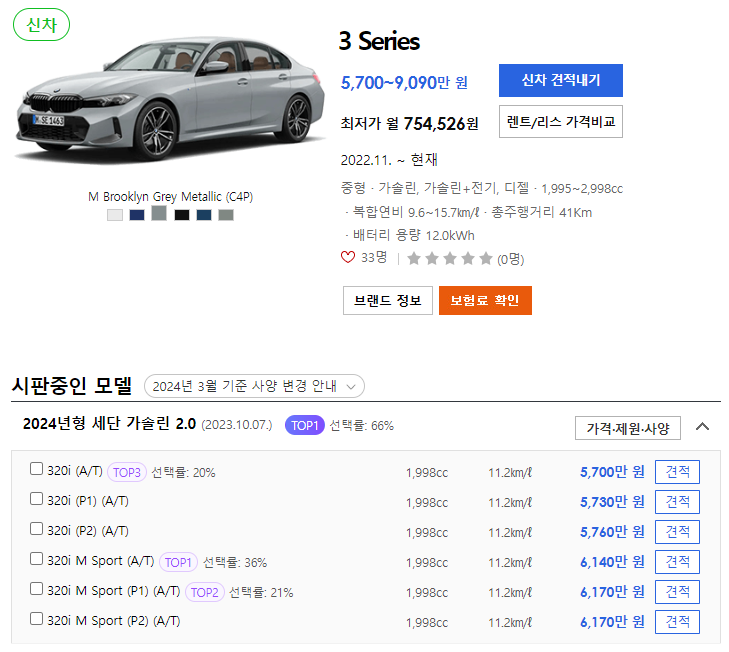Click the 5,700~9,090만 원 price range
This screenshot has height=652, width=729.
tap(404, 83)
